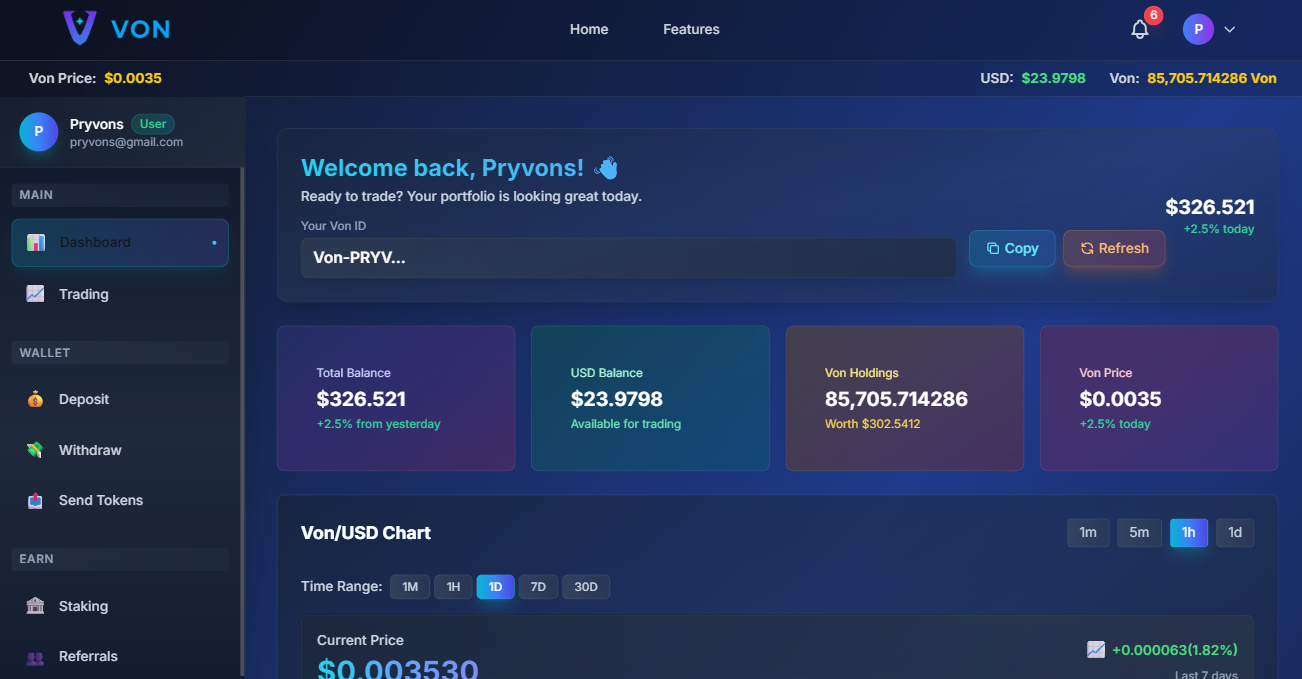Viewport: 1302px width, 679px height.
Task: Open Staking via its bank icon
Action: coord(35,605)
